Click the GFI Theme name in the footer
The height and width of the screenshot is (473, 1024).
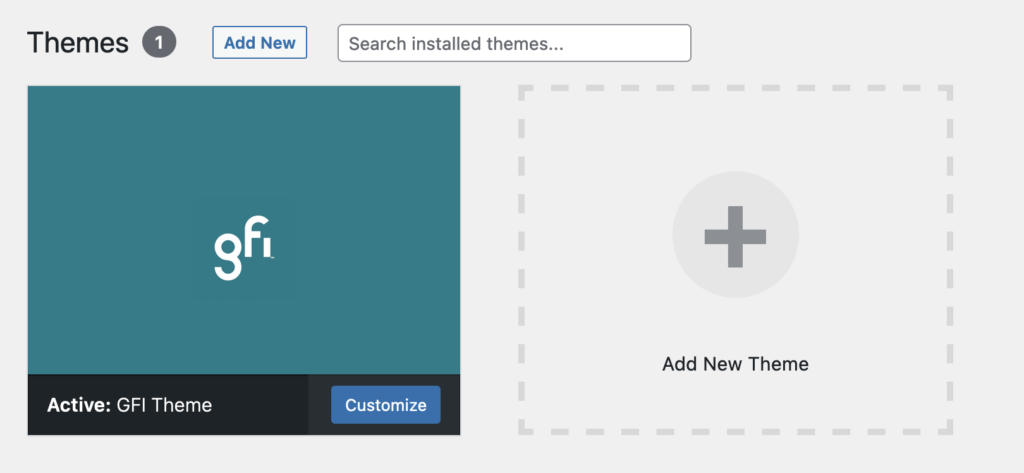(x=165, y=405)
